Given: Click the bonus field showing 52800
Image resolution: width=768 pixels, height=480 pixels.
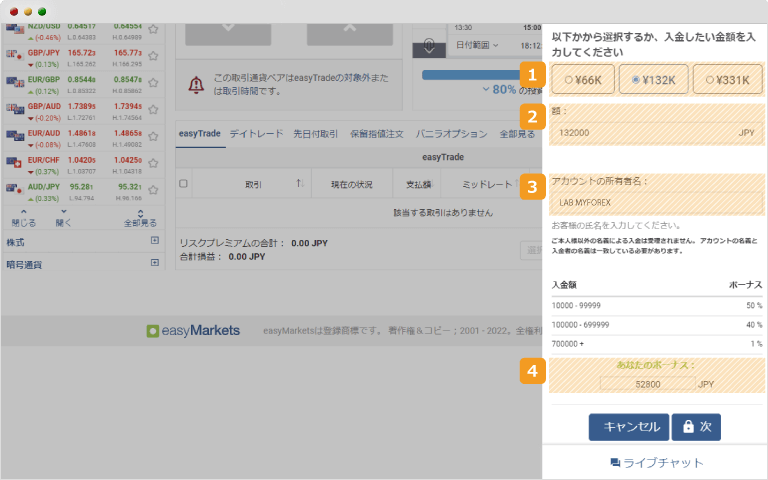Looking at the screenshot, I should 648,384.
